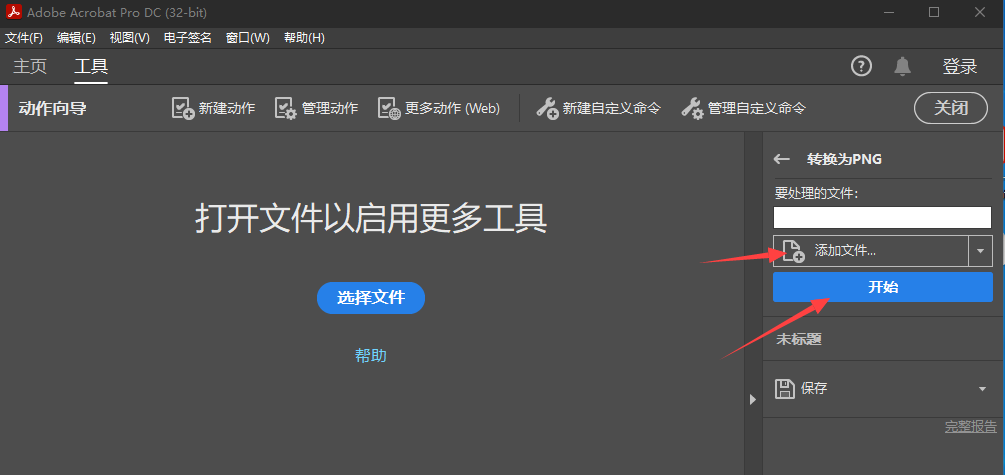The height and width of the screenshot is (475, 1005).
Task: Open the 电子签名 menu
Action: tap(188, 38)
